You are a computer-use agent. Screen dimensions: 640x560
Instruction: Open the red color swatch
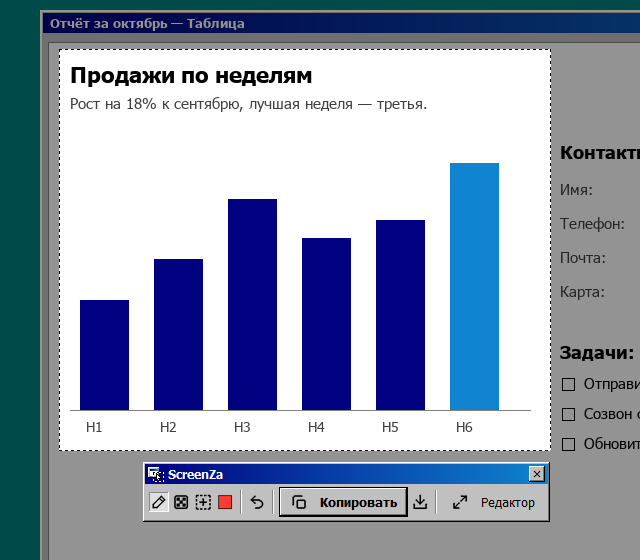coord(225,502)
